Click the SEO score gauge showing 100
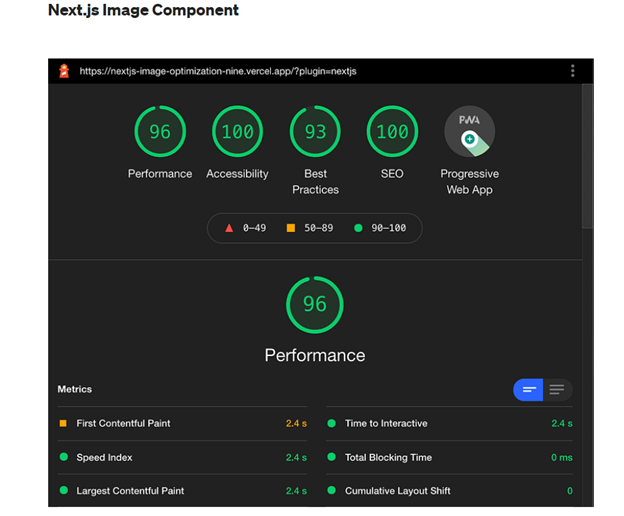This screenshot has width=624, height=516. (392, 131)
